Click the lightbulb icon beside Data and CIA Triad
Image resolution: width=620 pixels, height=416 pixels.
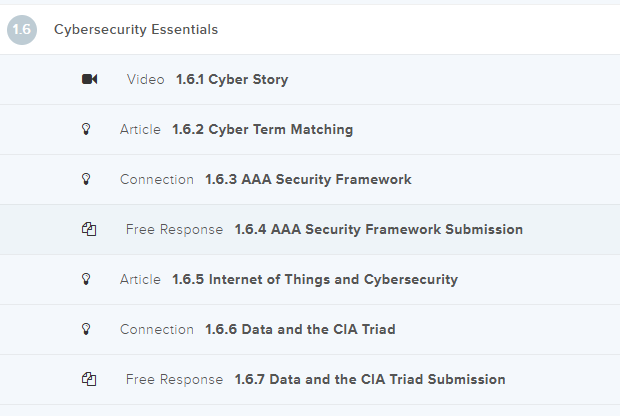point(85,330)
